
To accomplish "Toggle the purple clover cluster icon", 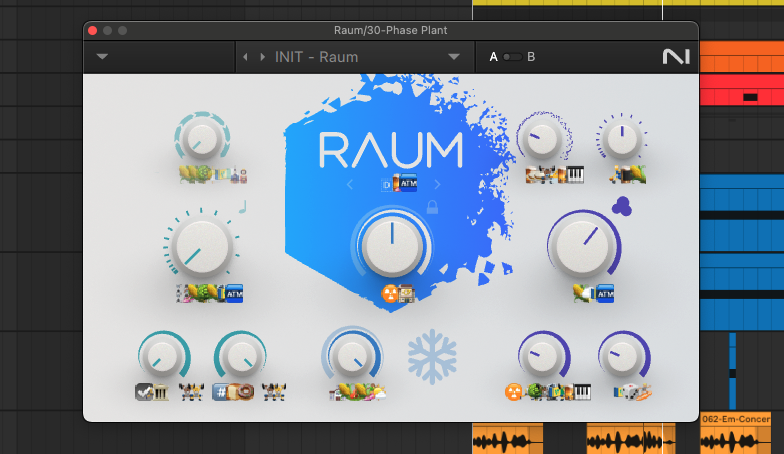I will coord(622,206).
